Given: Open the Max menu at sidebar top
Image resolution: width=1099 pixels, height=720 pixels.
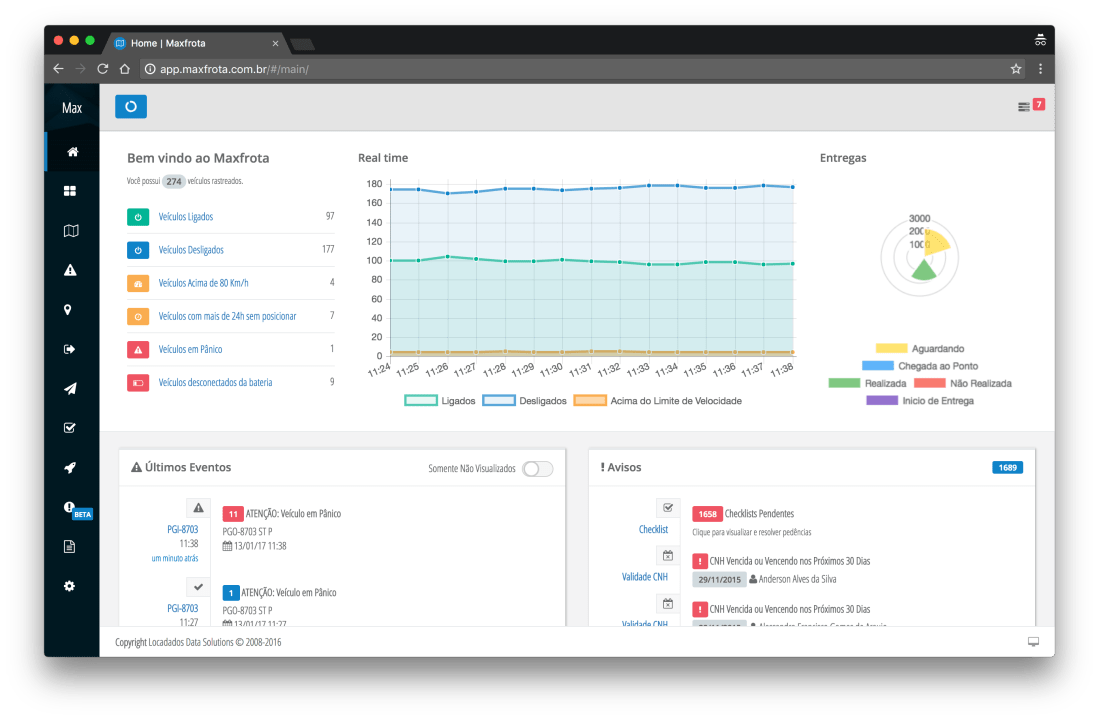Looking at the screenshot, I should [71, 108].
